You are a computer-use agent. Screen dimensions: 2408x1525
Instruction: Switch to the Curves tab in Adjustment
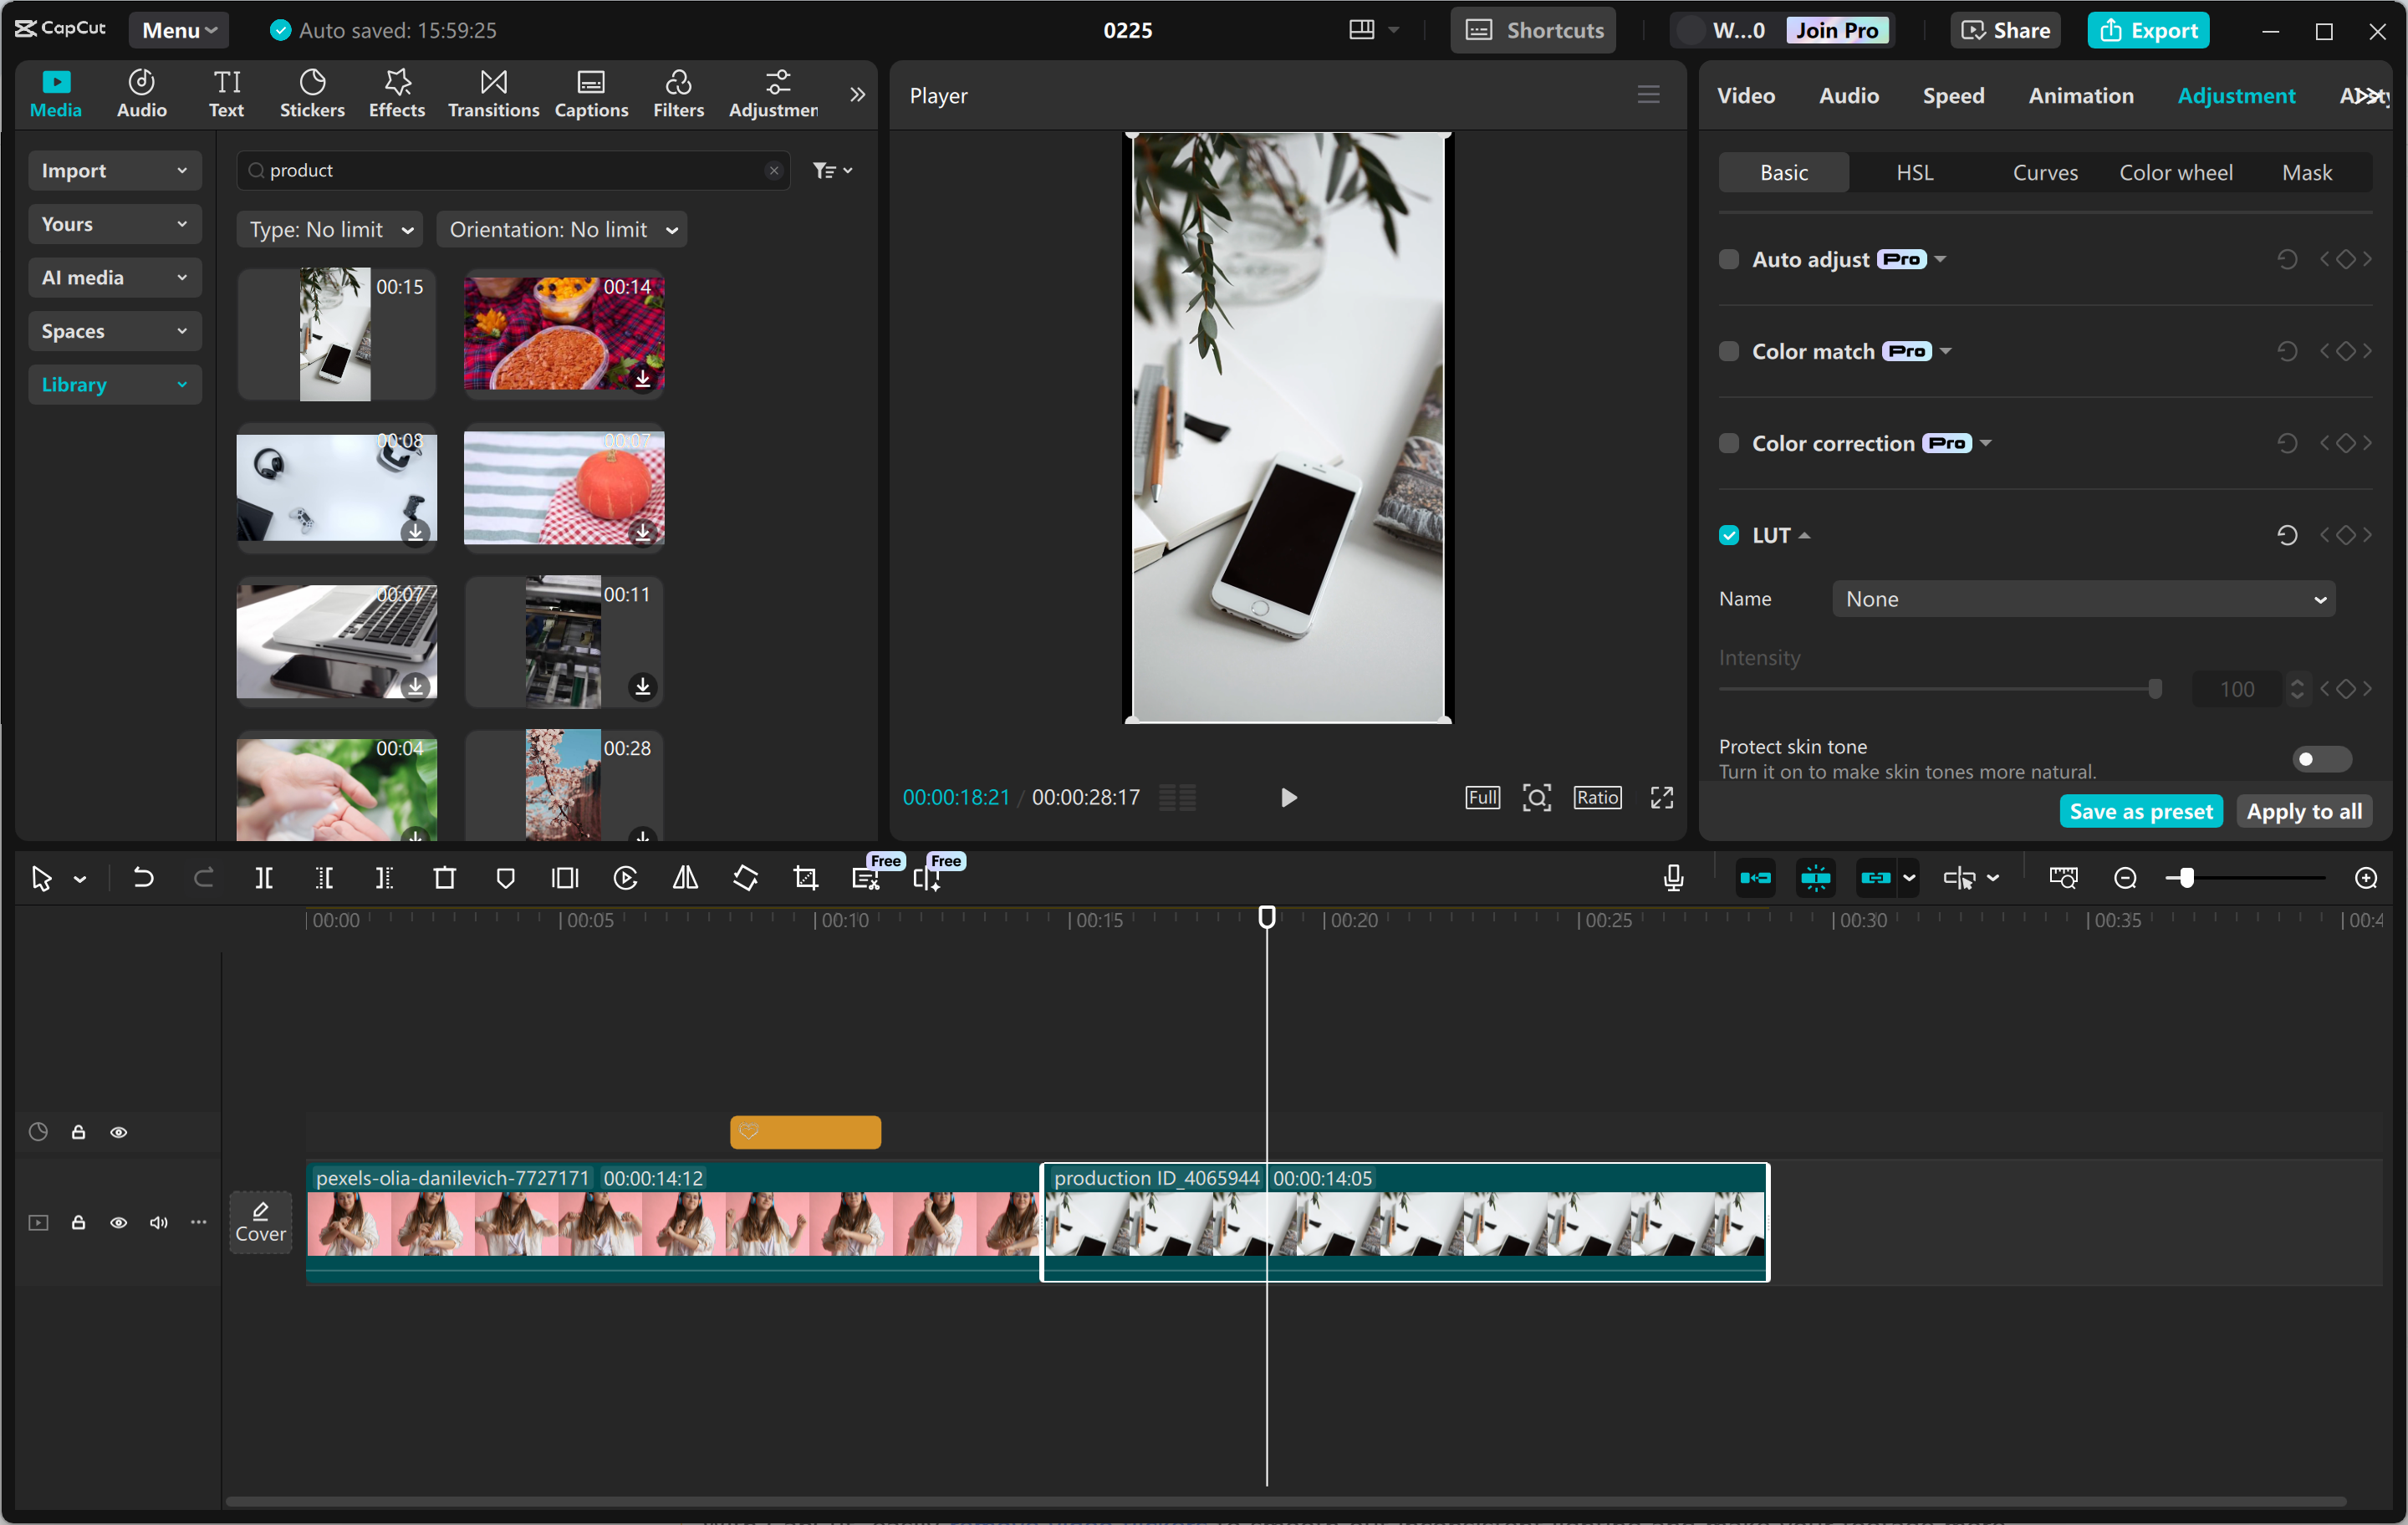2044,172
